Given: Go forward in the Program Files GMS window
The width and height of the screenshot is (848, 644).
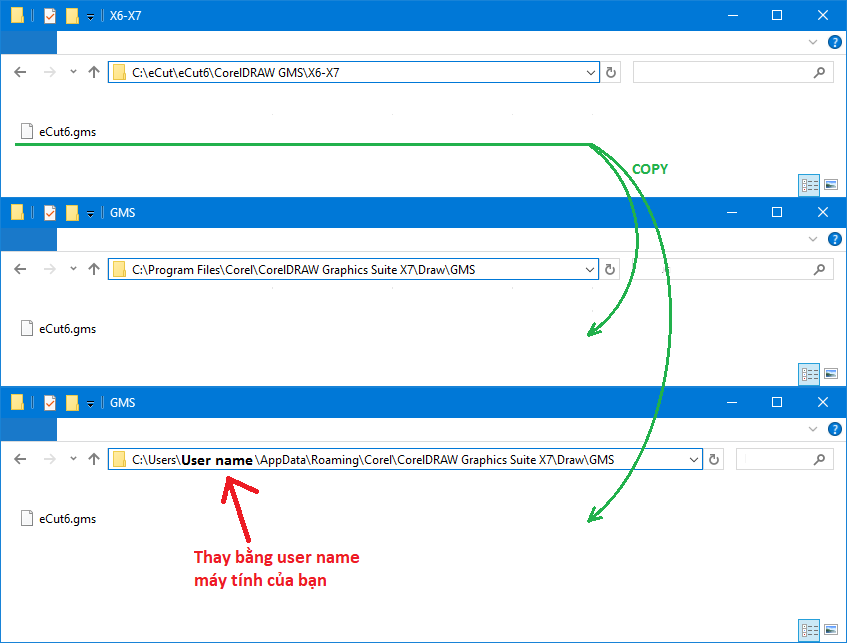Looking at the screenshot, I should 49,269.
